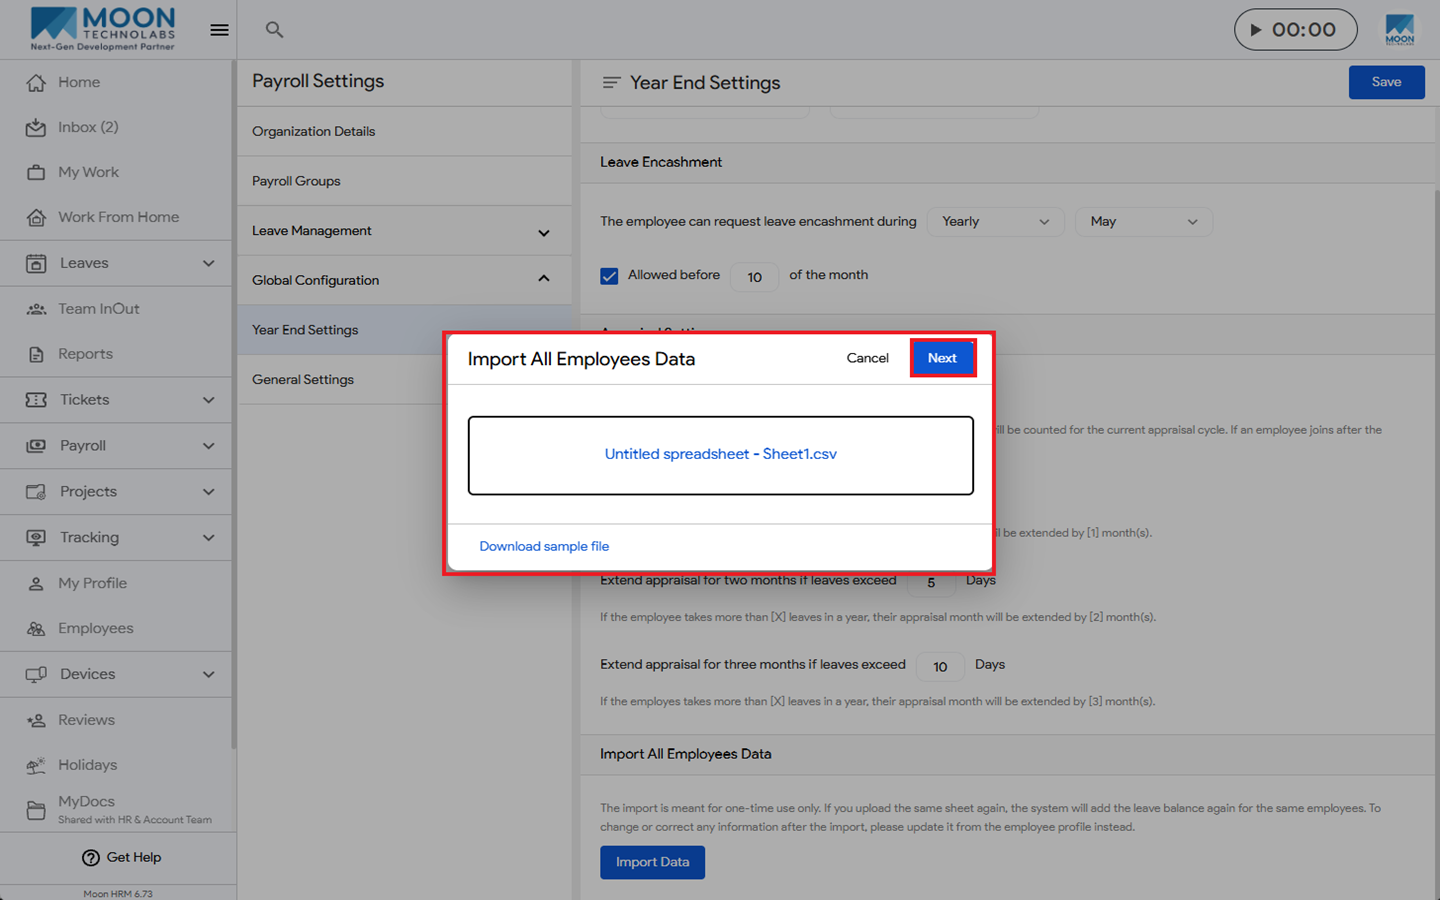Click the Home house icon
The image size is (1440, 900).
(x=36, y=83)
